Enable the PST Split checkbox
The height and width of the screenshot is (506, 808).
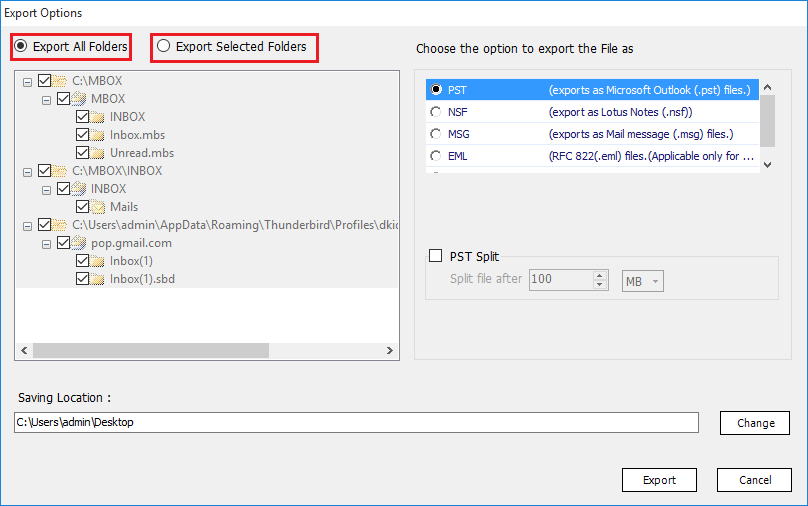[x=435, y=256]
